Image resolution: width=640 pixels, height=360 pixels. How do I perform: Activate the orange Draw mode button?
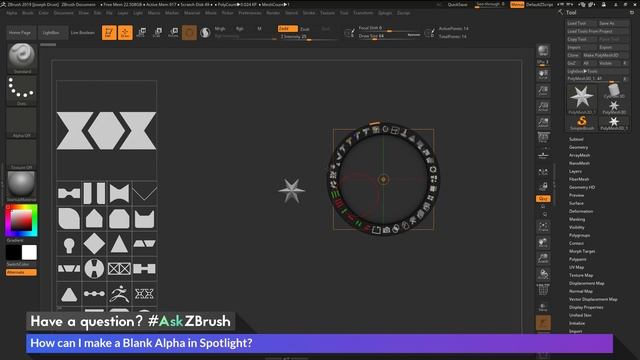click(125, 33)
